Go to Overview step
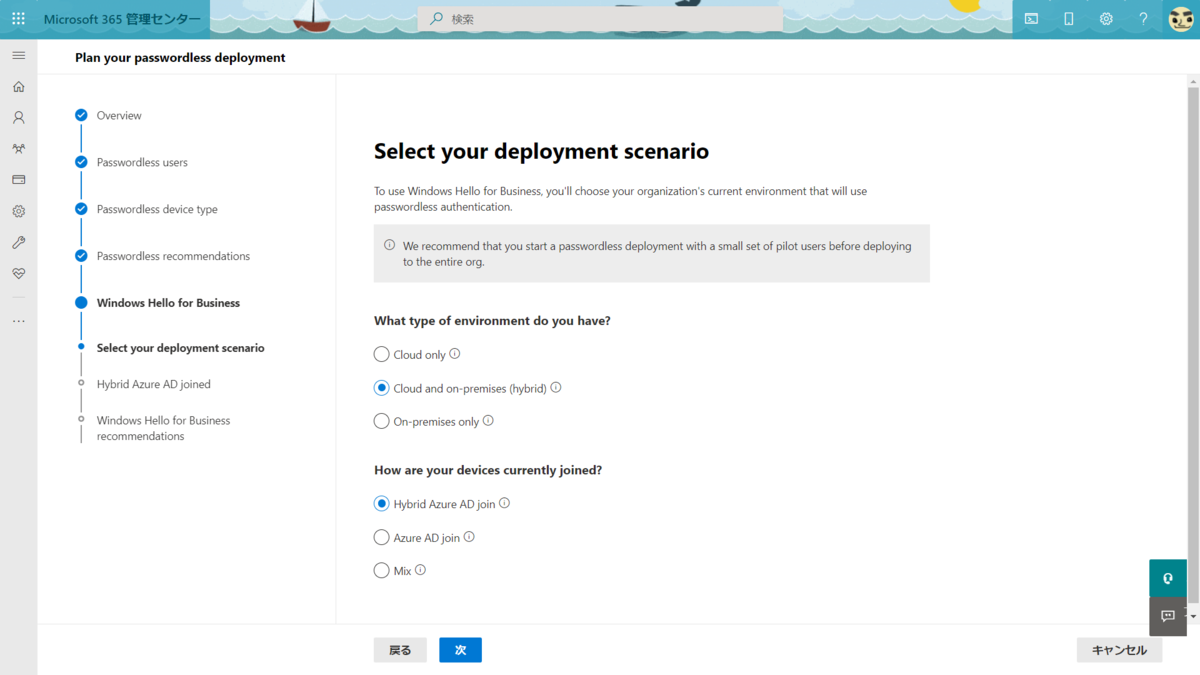 (x=119, y=116)
